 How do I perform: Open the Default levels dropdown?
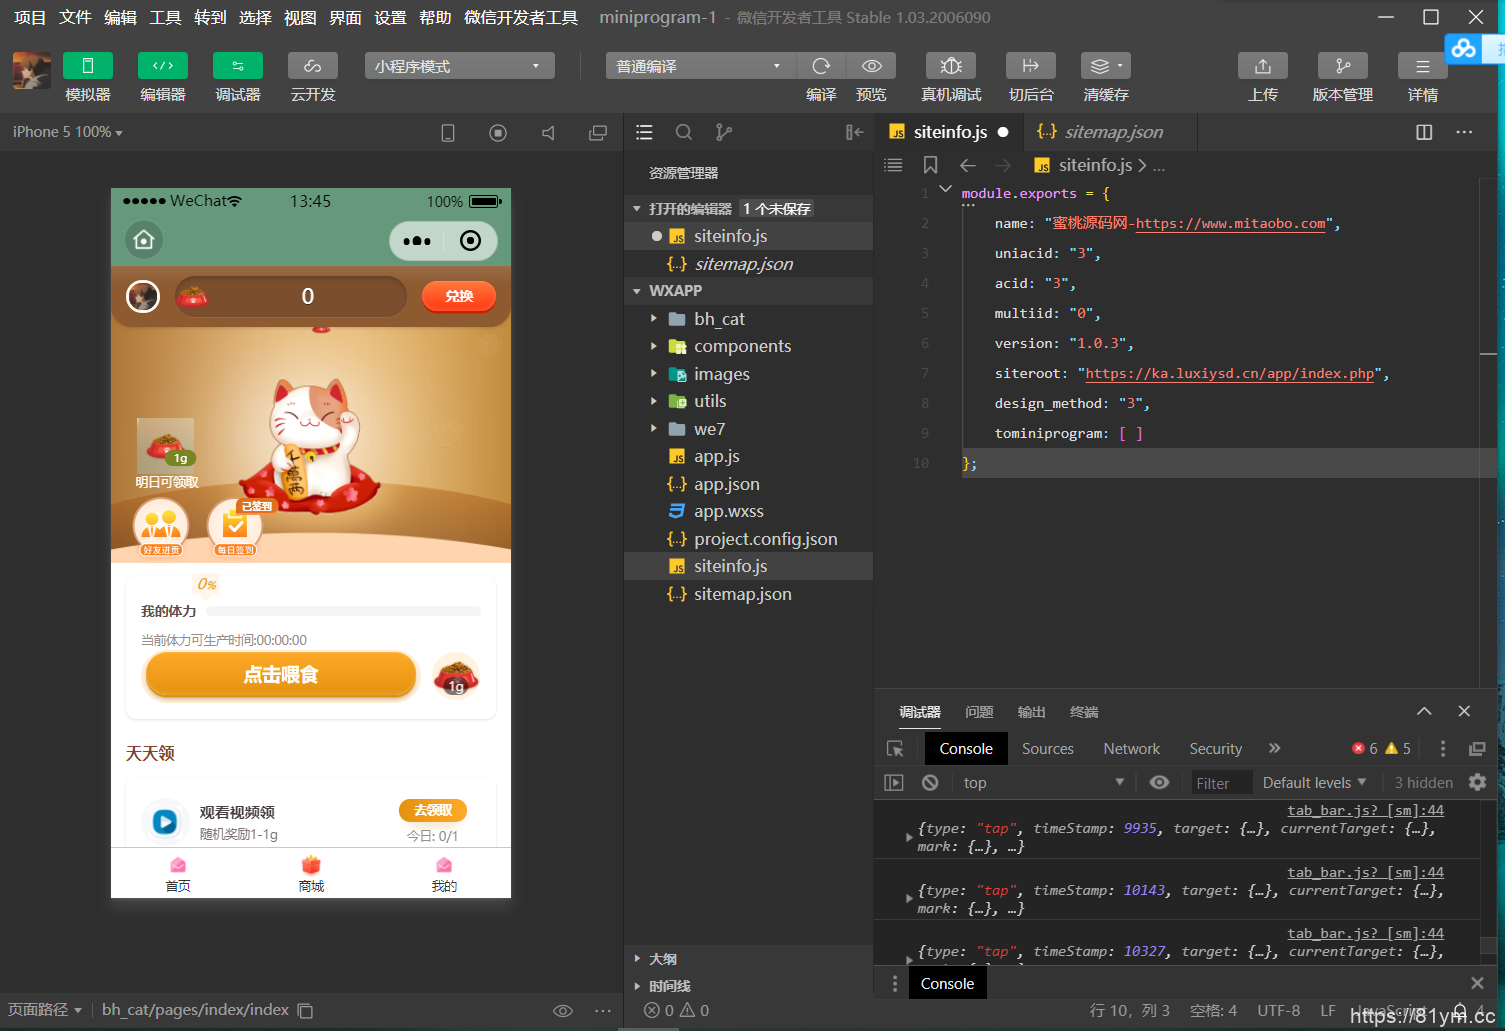1313,783
